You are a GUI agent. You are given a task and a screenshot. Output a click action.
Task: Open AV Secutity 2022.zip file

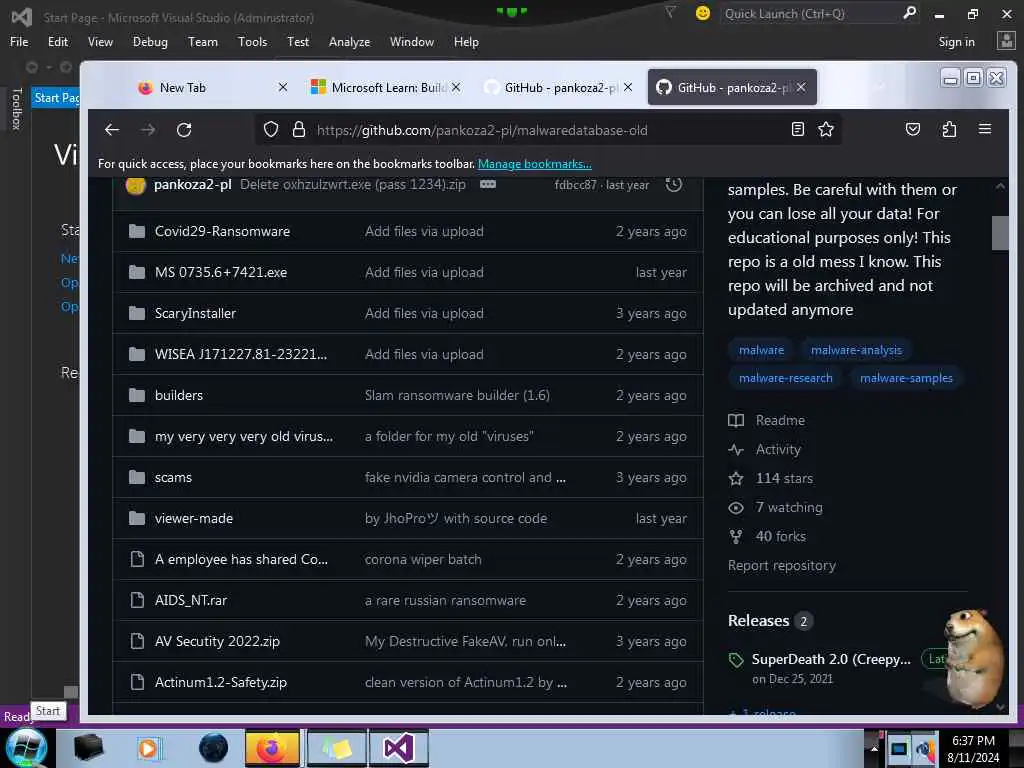coord(217,641)
